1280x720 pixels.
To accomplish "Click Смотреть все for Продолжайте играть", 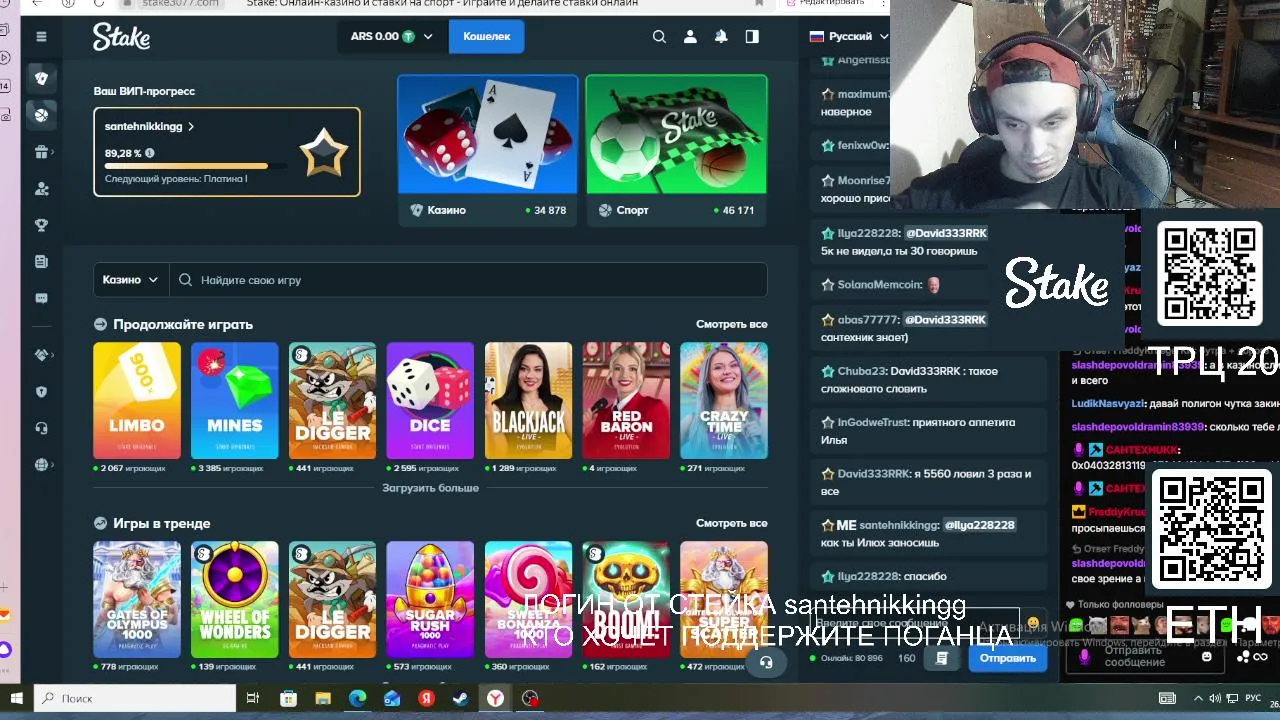I will point(732,324).
